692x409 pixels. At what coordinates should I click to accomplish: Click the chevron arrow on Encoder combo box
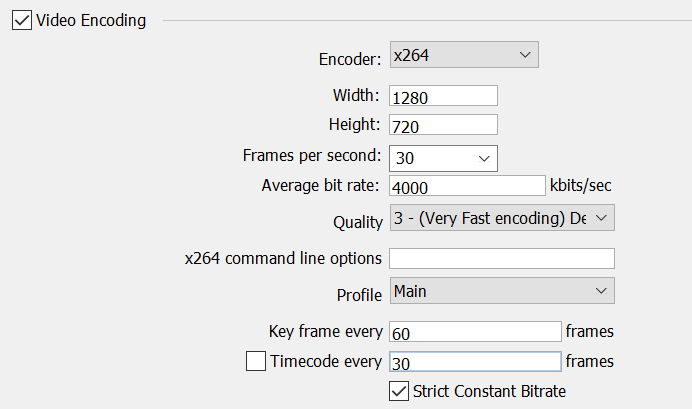pyautogui.click(x=525, y=55)
